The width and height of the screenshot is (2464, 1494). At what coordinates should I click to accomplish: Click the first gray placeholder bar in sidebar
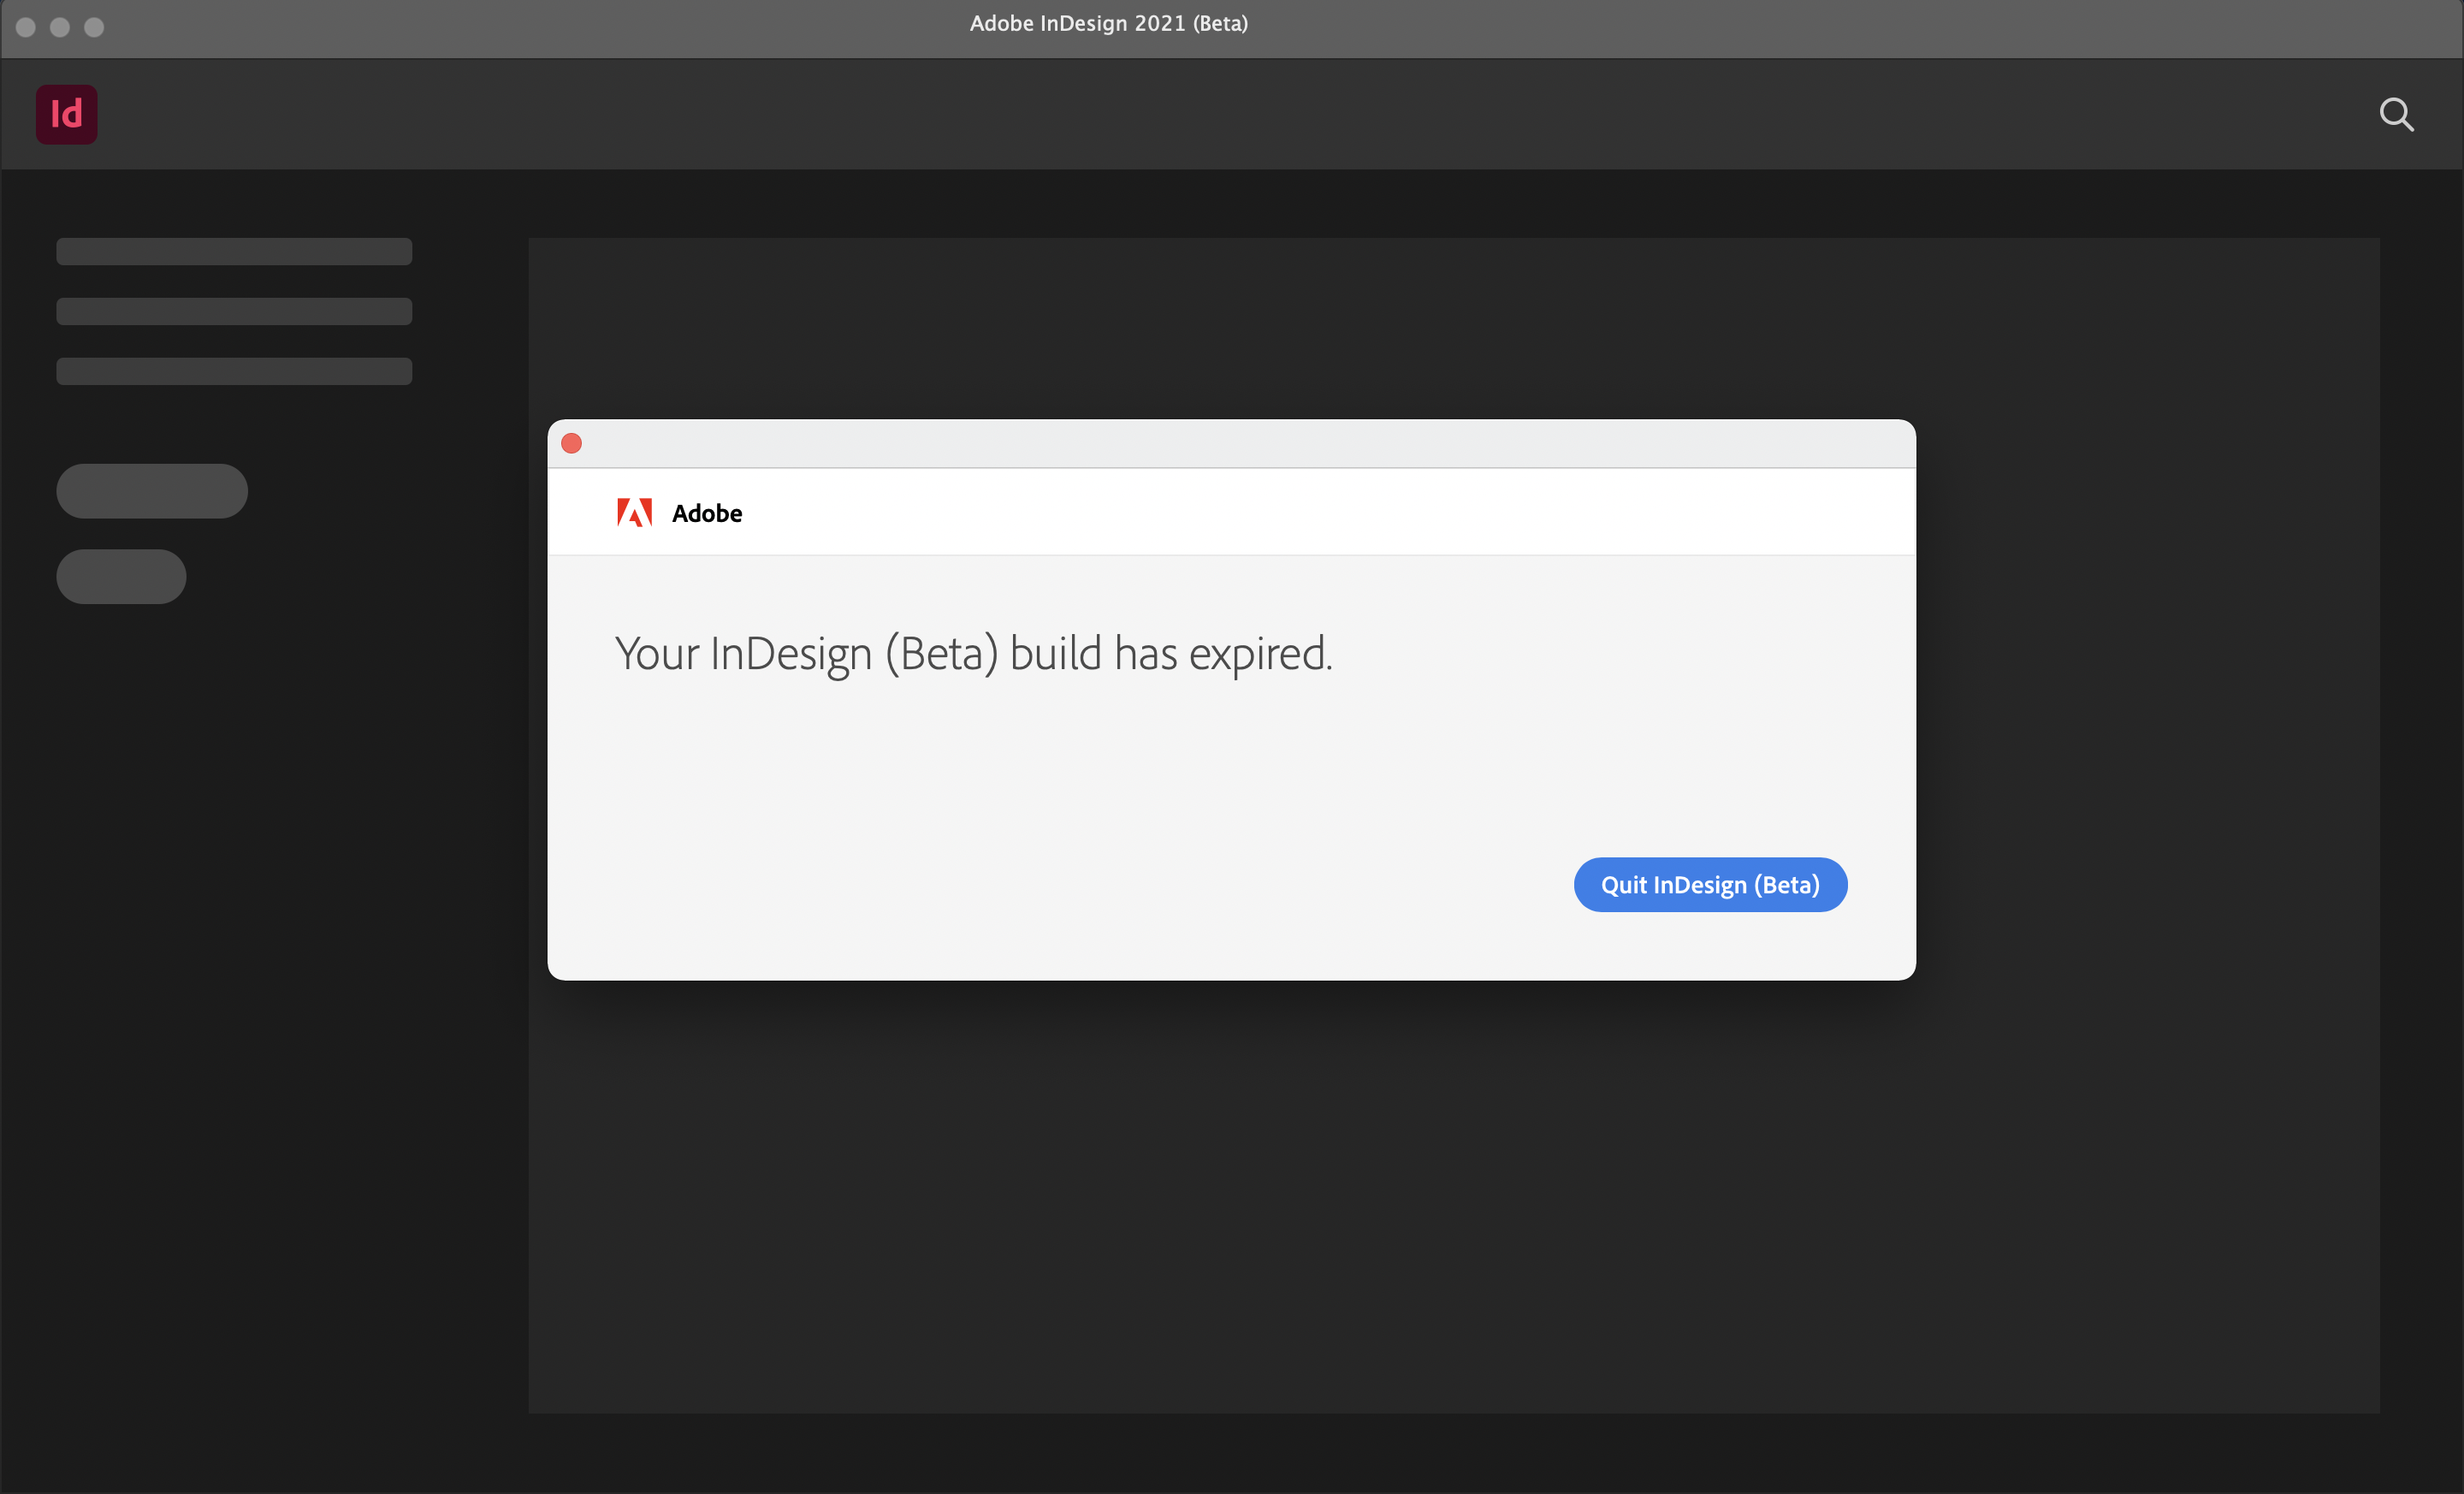point(234,251)
